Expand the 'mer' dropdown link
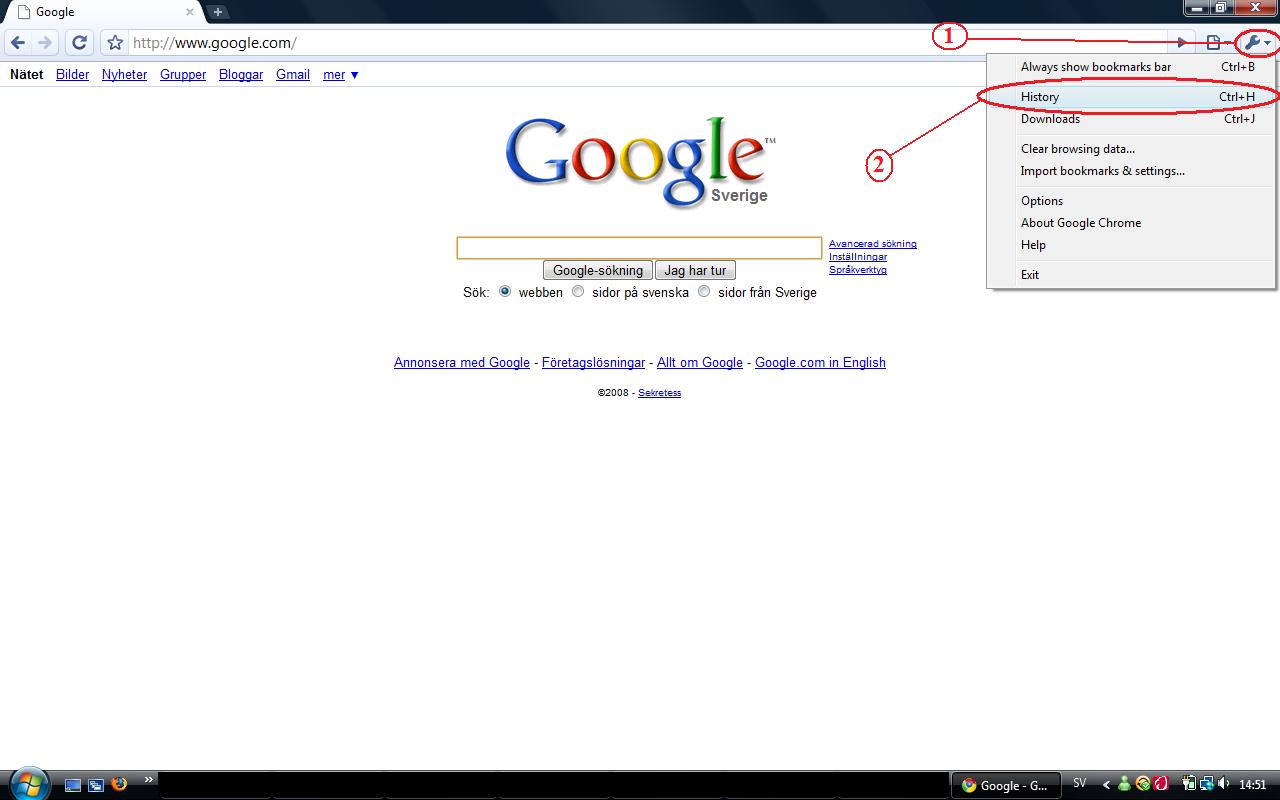 point(340,75)
